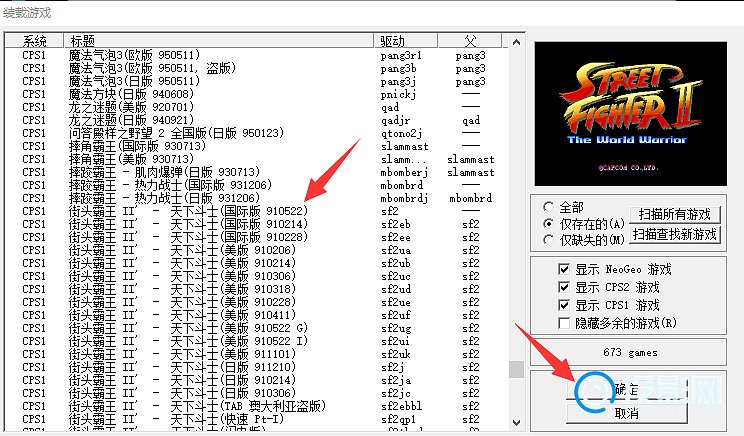Select 魔法气泡3(欧版 950511) row
Image resolution: width=744 pixels, height=436 pixels.
[256, 55]
